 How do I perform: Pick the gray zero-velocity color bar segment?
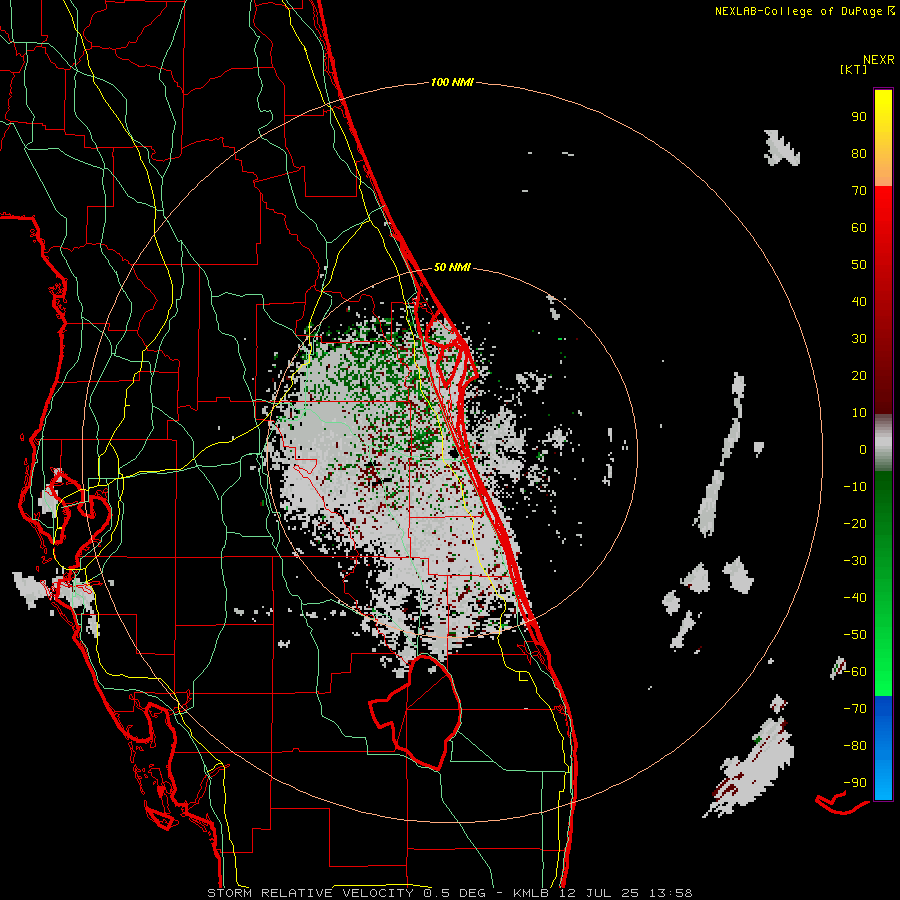[x=883, y=443]
